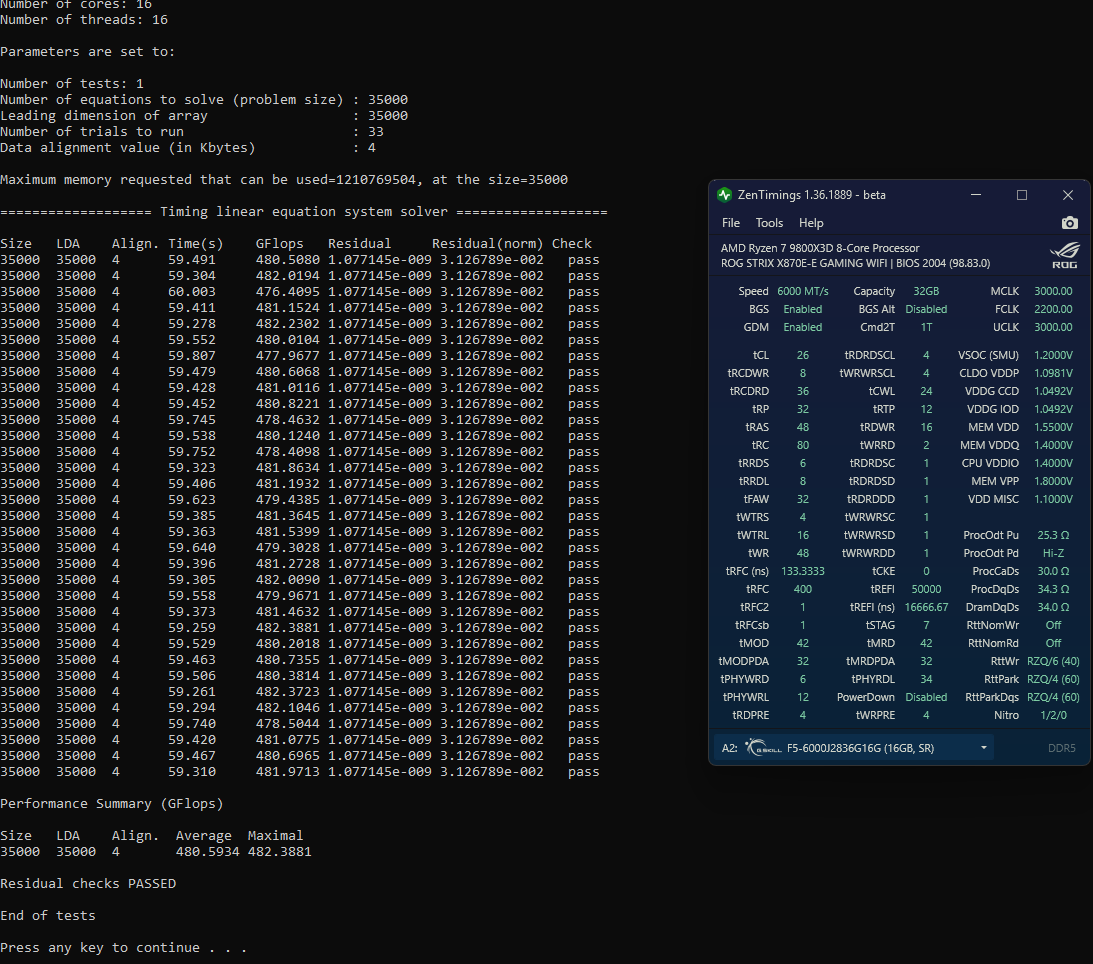Click the tSTAG value 7
Viewport: 1093px width, 964px height.
[926, 626]
